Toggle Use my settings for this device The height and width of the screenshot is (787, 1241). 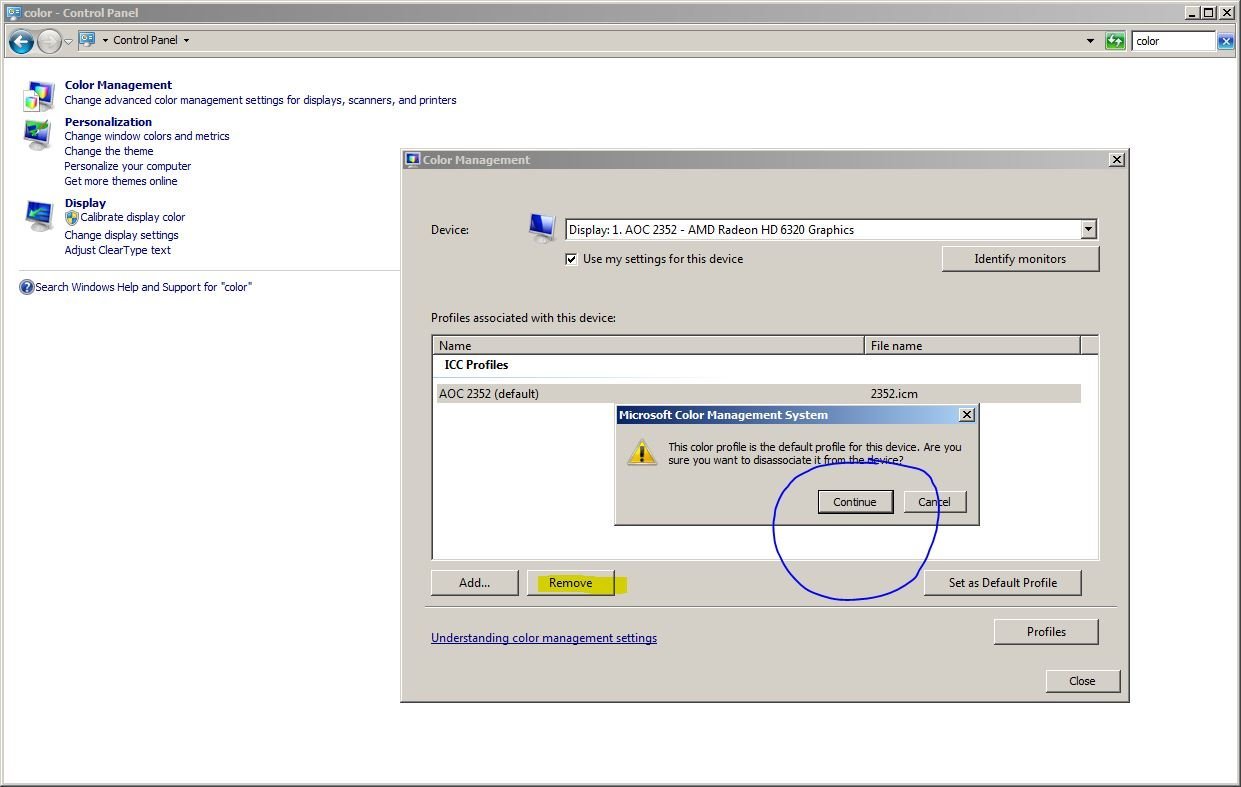pyautogui.click(x=571, y=259)
